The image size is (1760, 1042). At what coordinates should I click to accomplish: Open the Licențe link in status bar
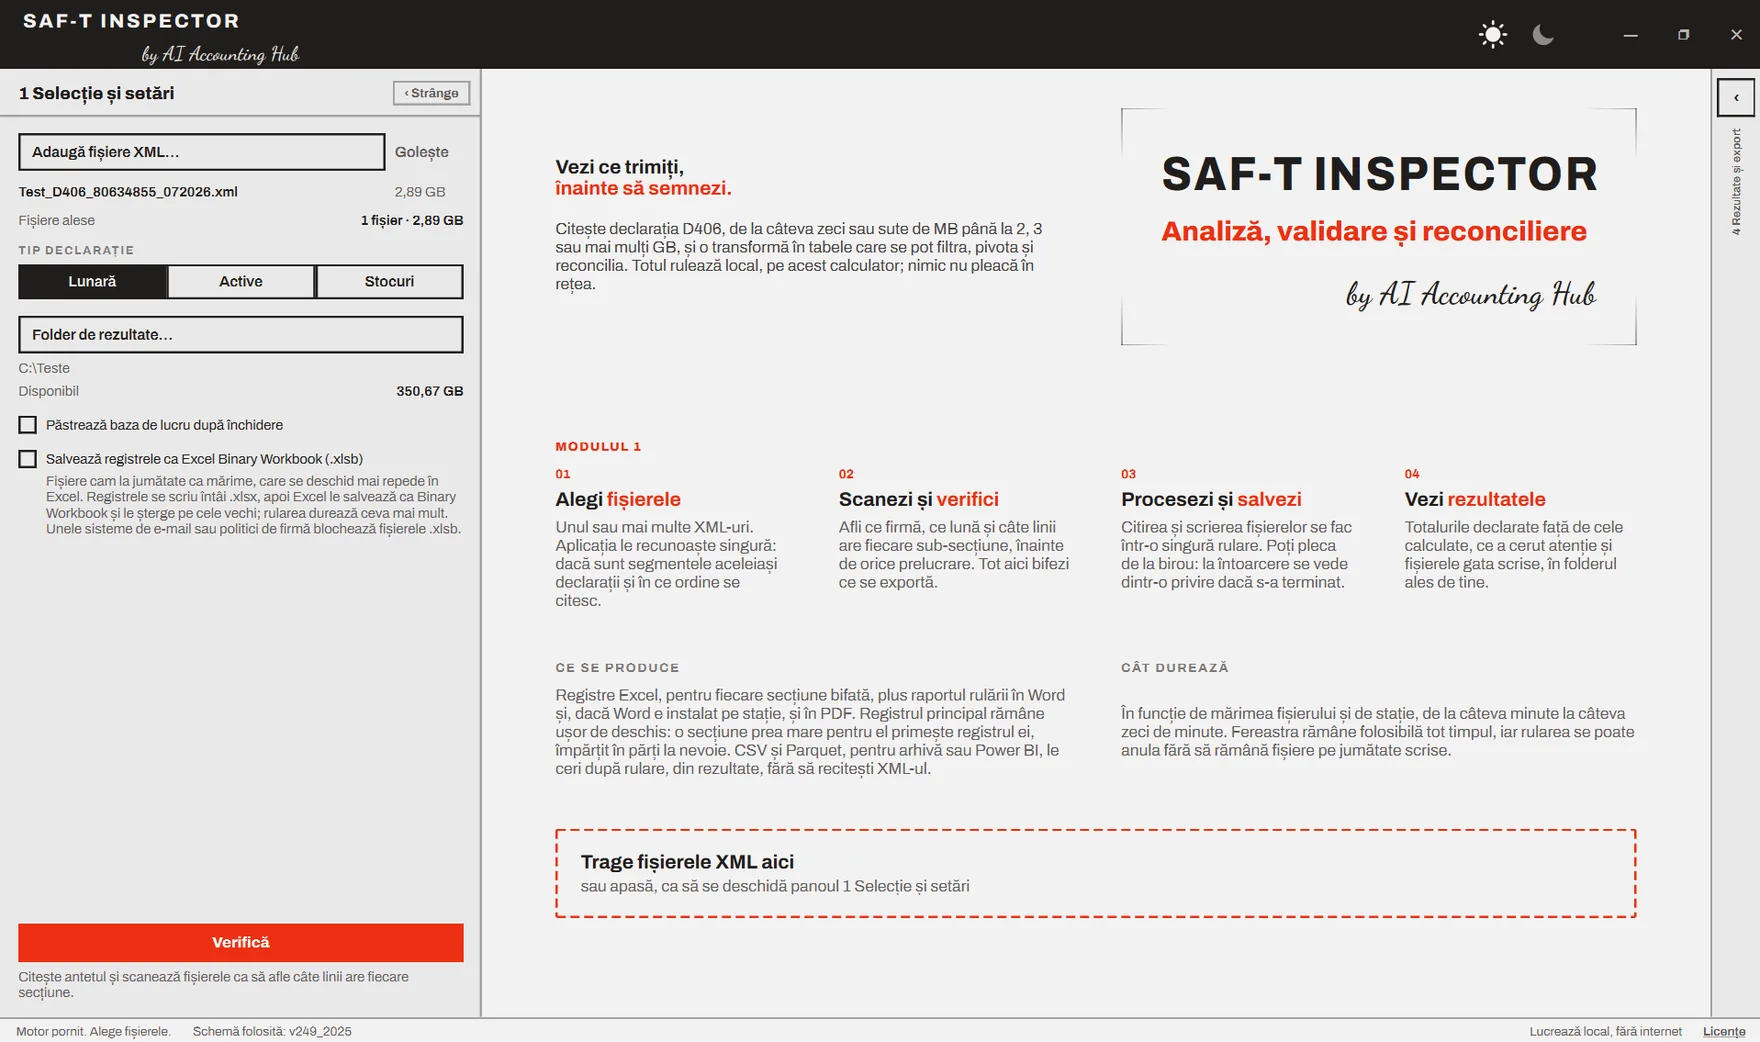pos(1724,1032)
